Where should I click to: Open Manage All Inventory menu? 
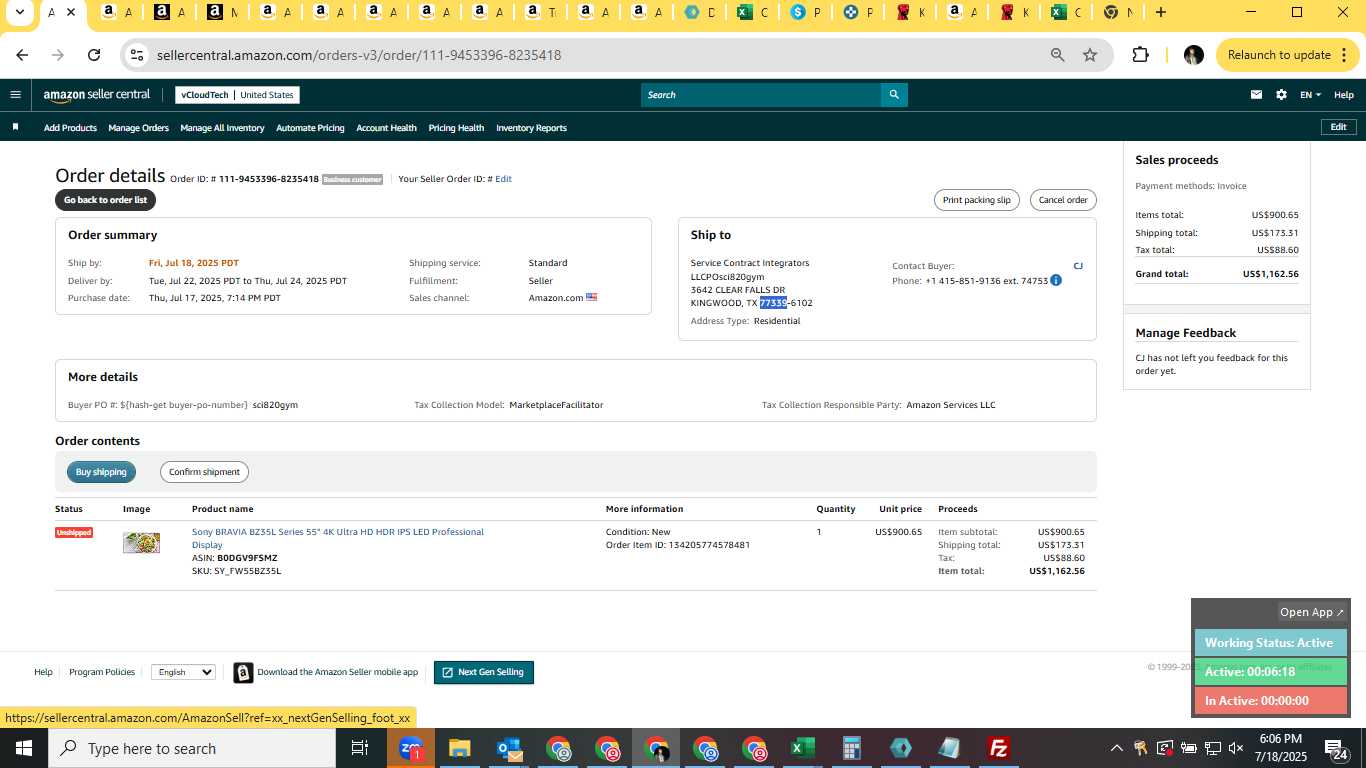(222, 128)
